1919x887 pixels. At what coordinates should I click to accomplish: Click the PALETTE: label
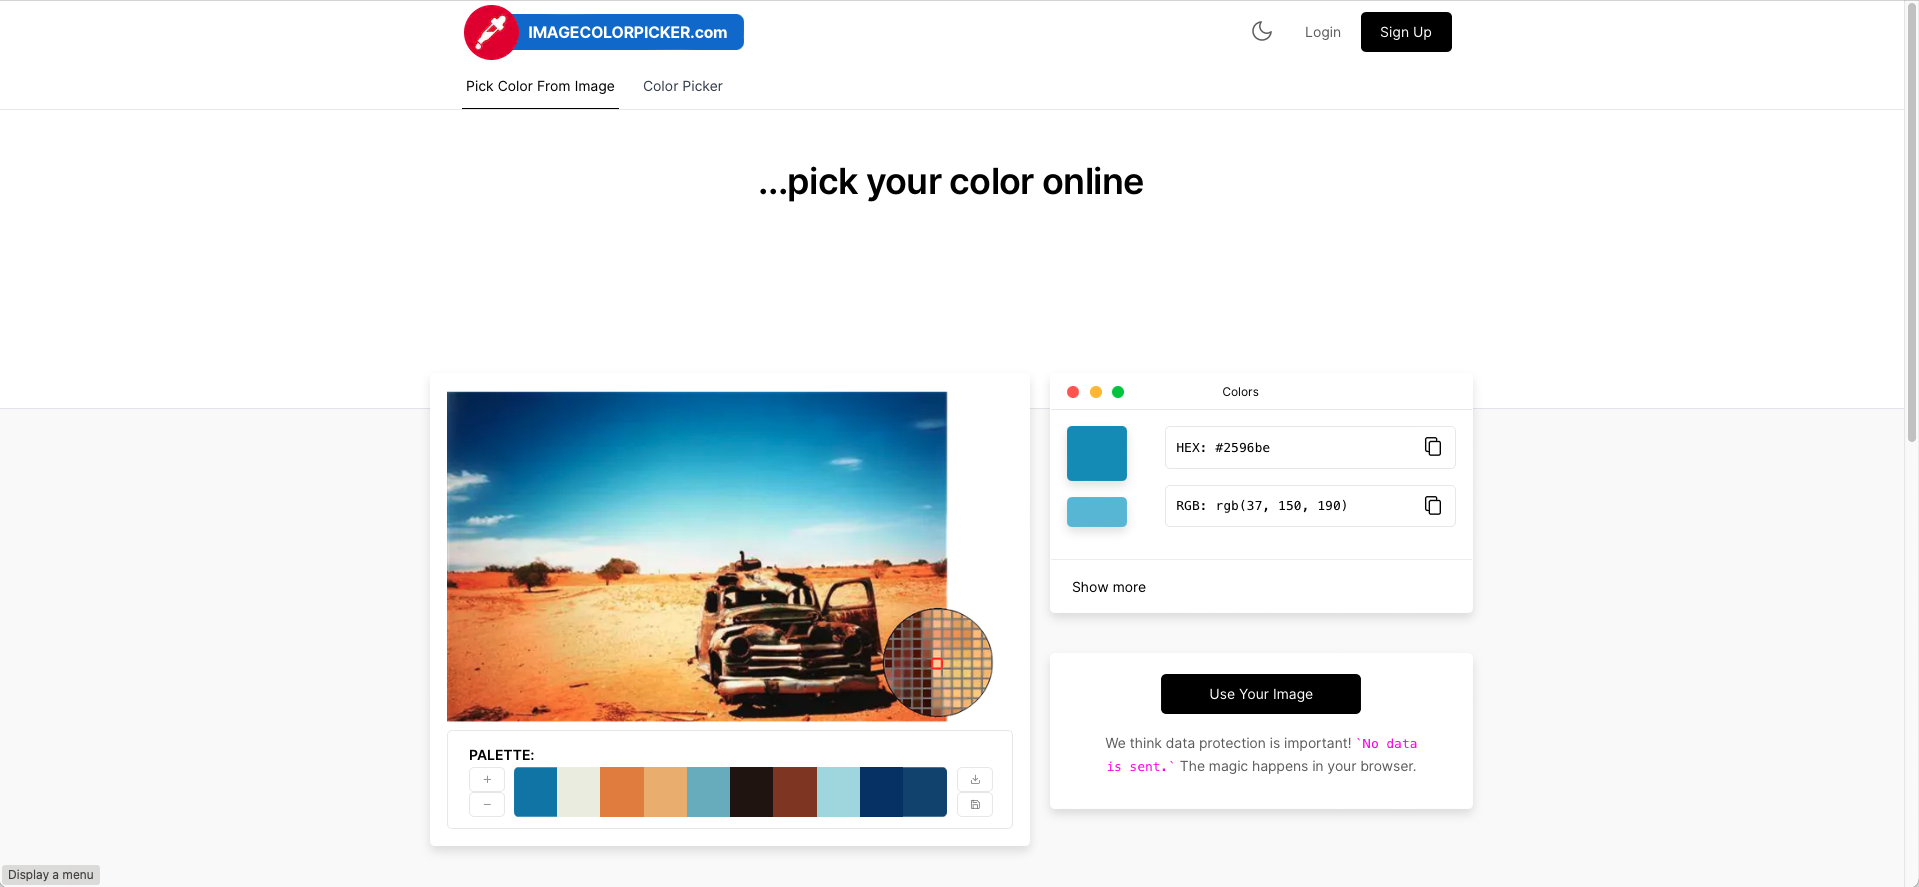[x=502, y=755]
